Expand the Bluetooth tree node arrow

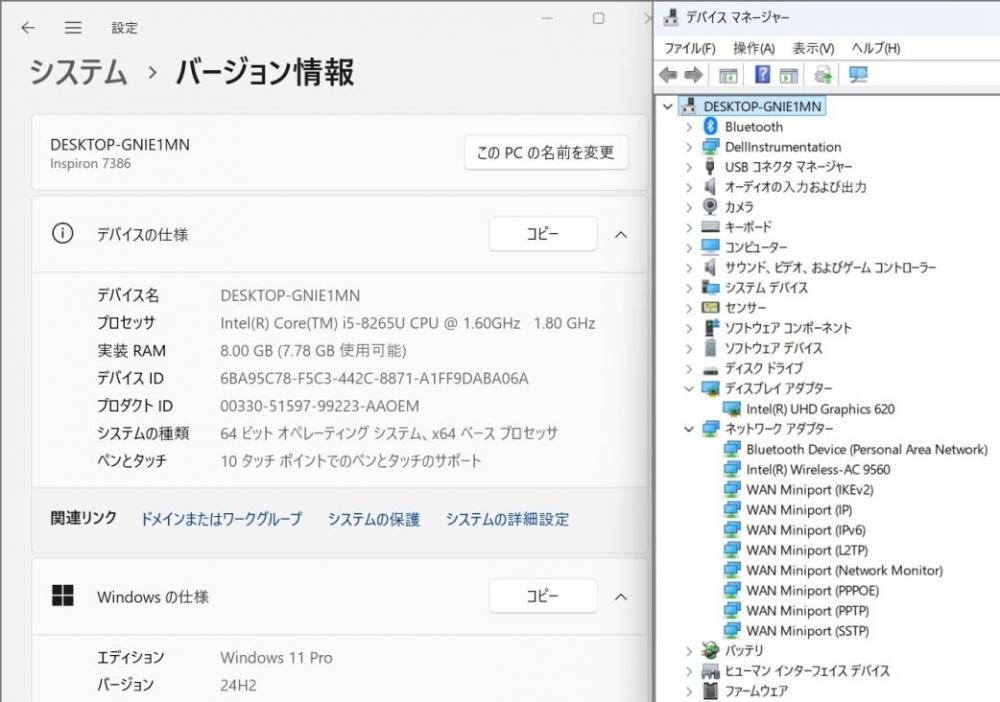coord(689,127)
